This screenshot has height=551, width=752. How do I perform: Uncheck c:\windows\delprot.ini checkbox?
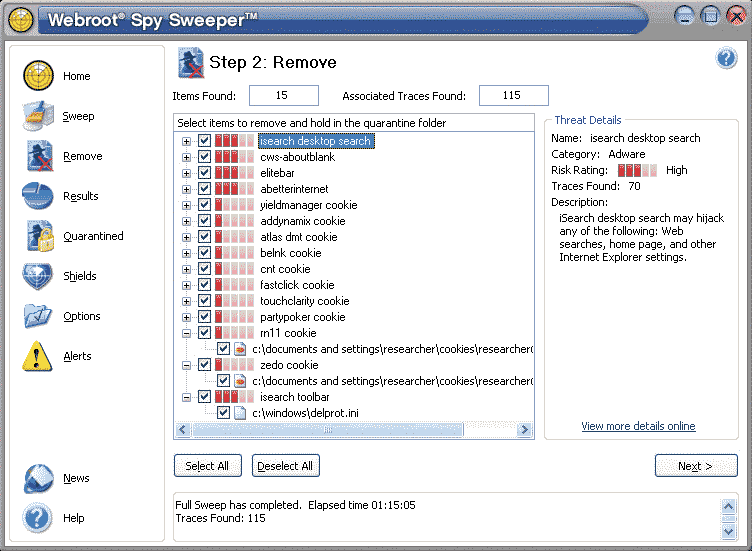coord(223,413)
